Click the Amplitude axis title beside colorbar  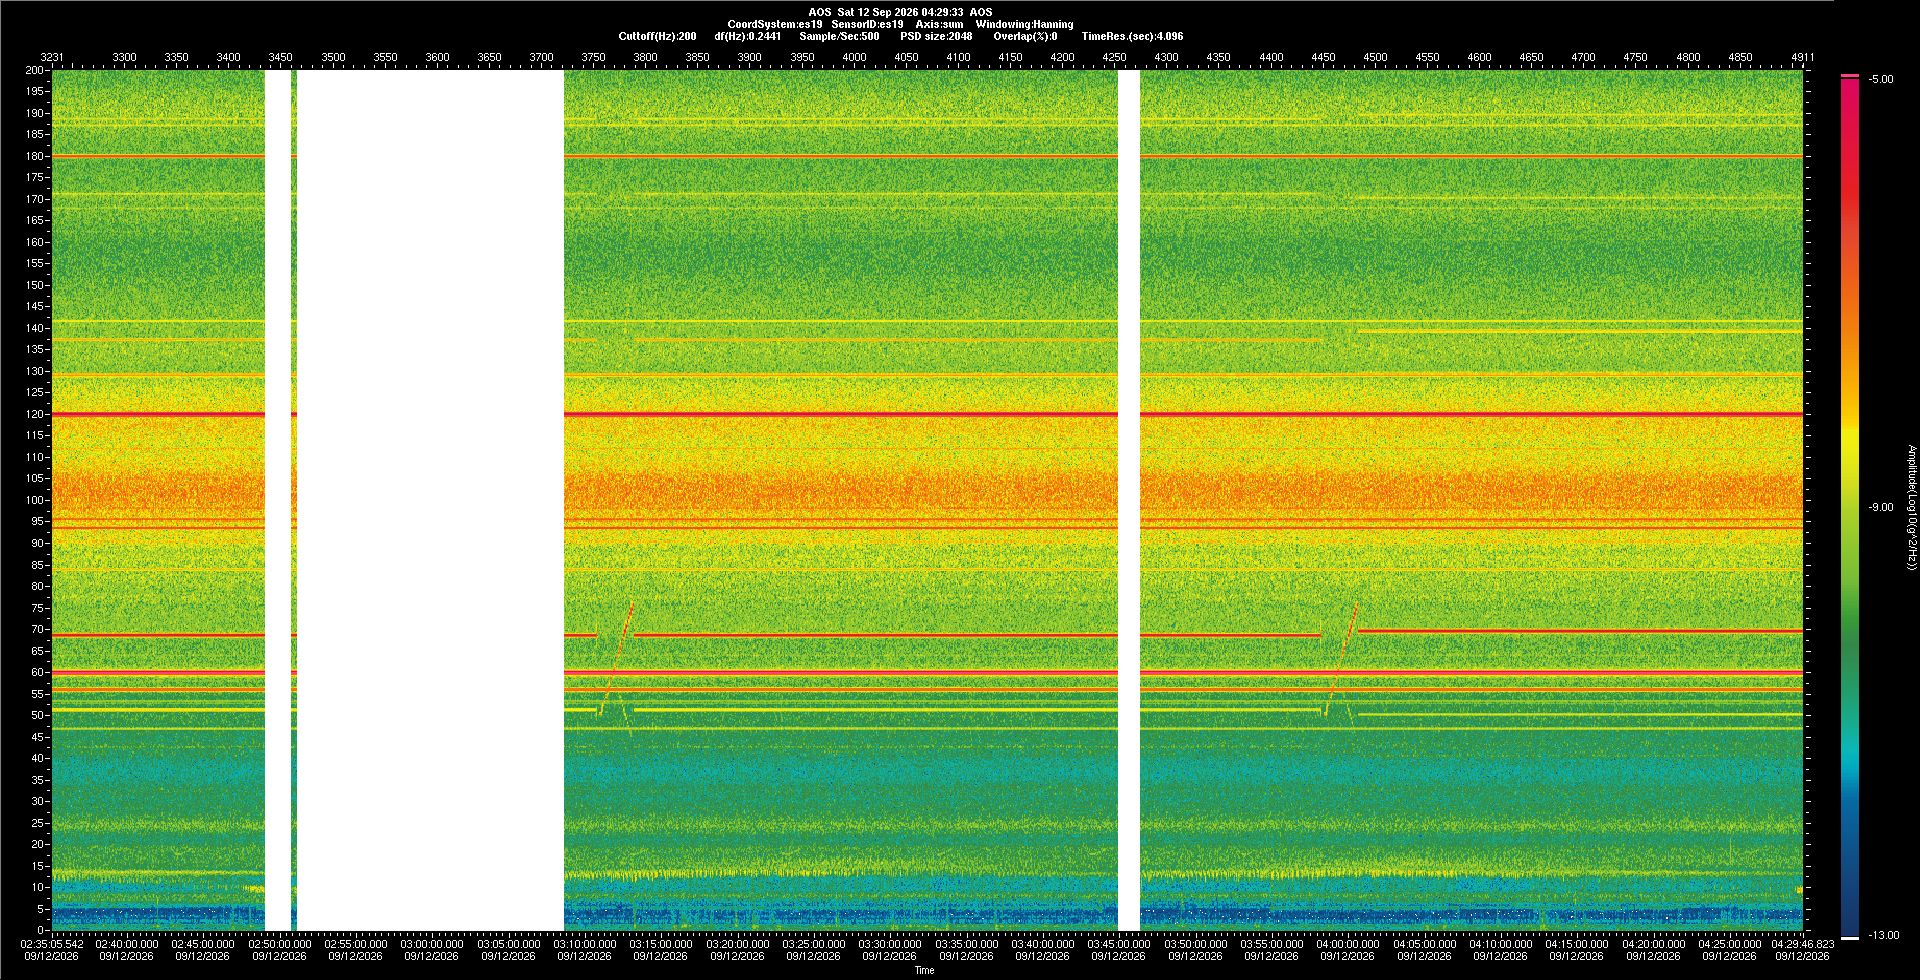1912,507
